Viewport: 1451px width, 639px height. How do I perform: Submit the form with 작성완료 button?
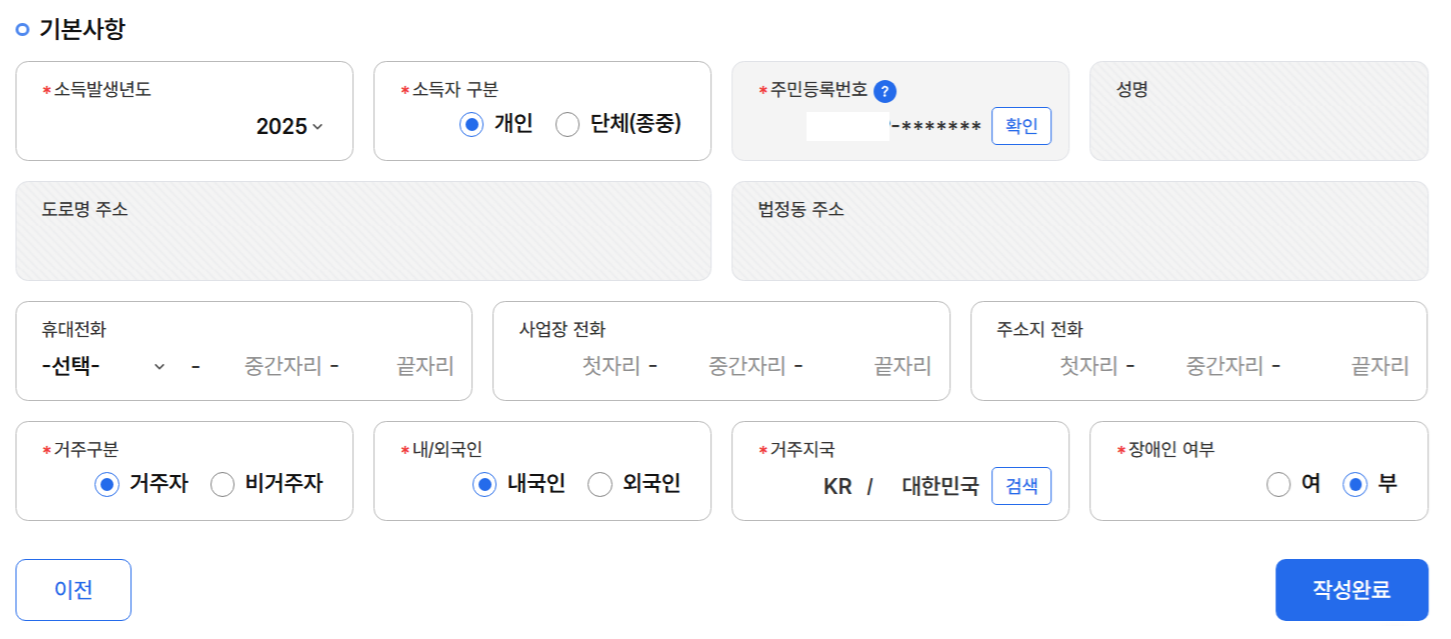[1352, 590]
